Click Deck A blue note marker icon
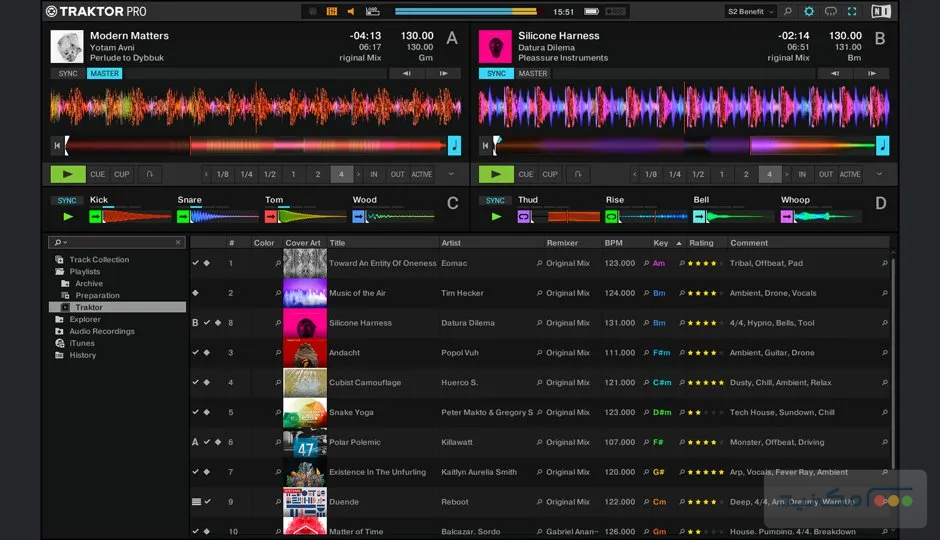Viewport: 940px width, 540px height. tap(454, 145)
